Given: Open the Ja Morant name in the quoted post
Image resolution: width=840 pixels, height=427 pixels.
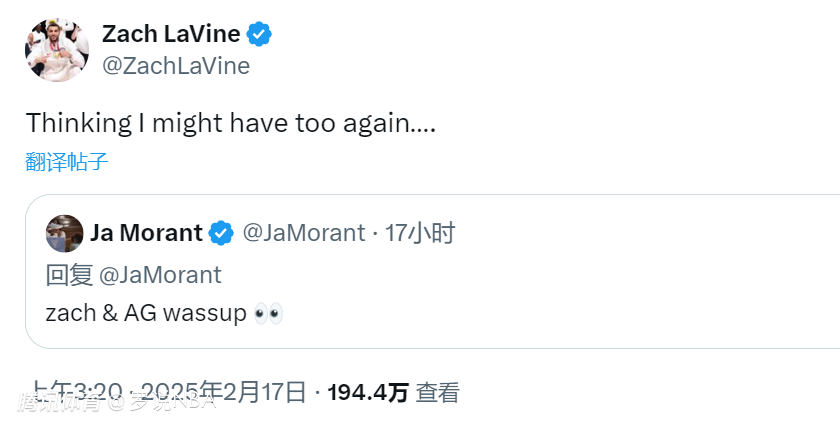Looking at the screenshot, I should tap(146, 233).
